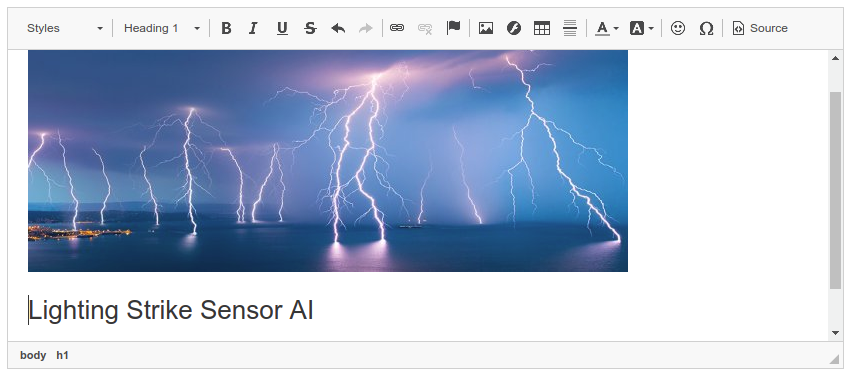Click the unlink icon
The width and height of the screenshot is (856, 379).
(x=425, y=28)
